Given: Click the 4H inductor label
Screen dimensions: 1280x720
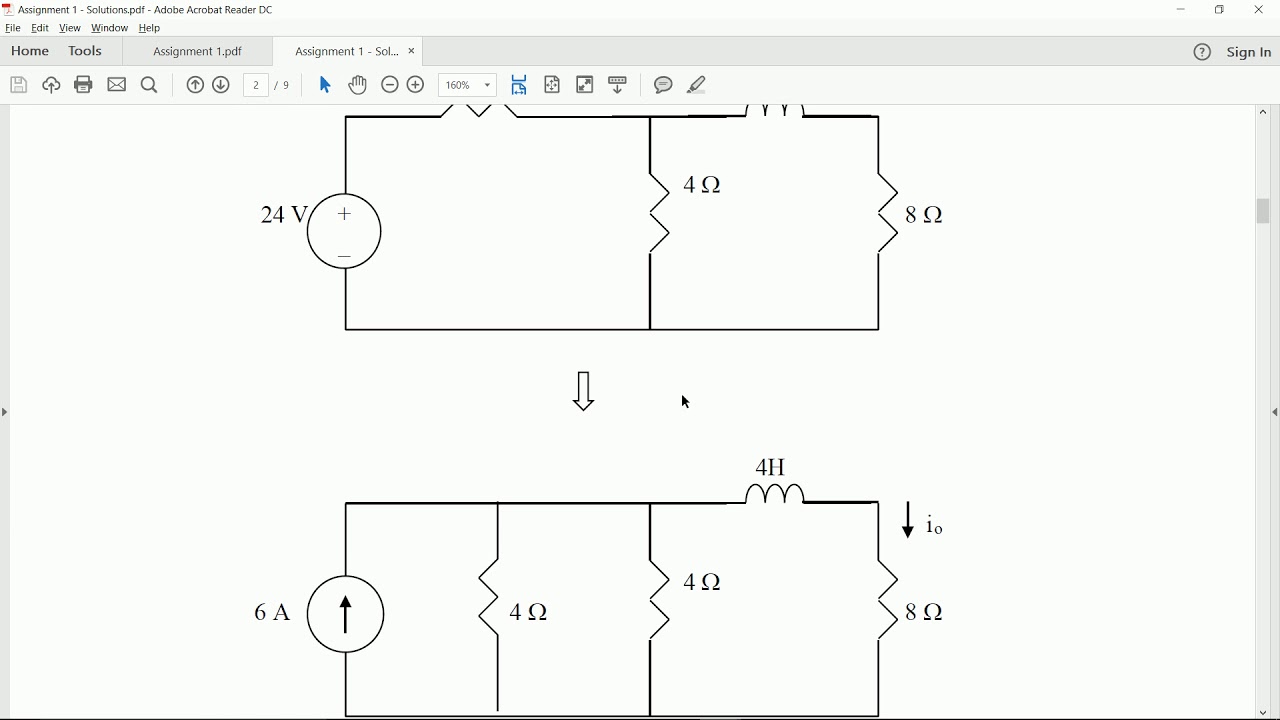Looking at the screenshot, I should coord(771,467).
